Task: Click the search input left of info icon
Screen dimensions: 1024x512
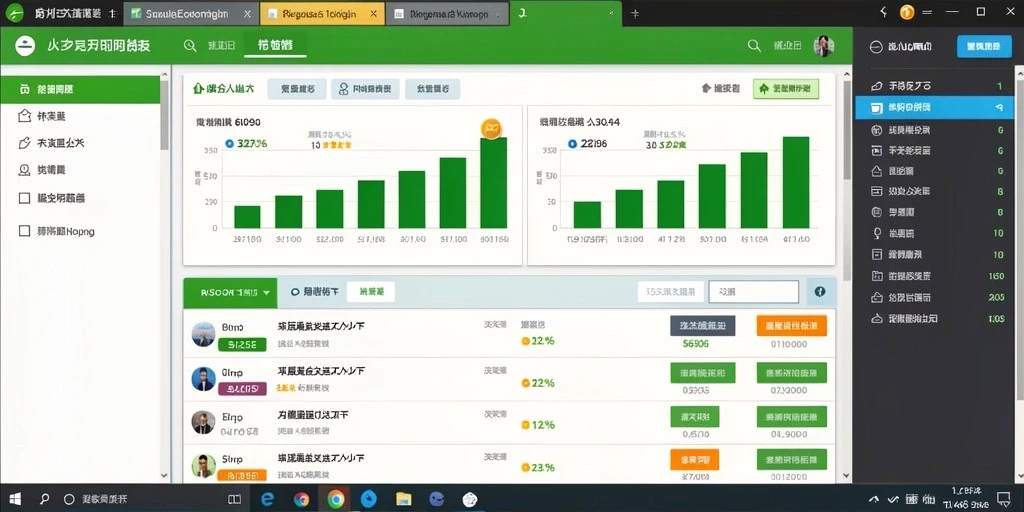Action: (x=754, y=292)
